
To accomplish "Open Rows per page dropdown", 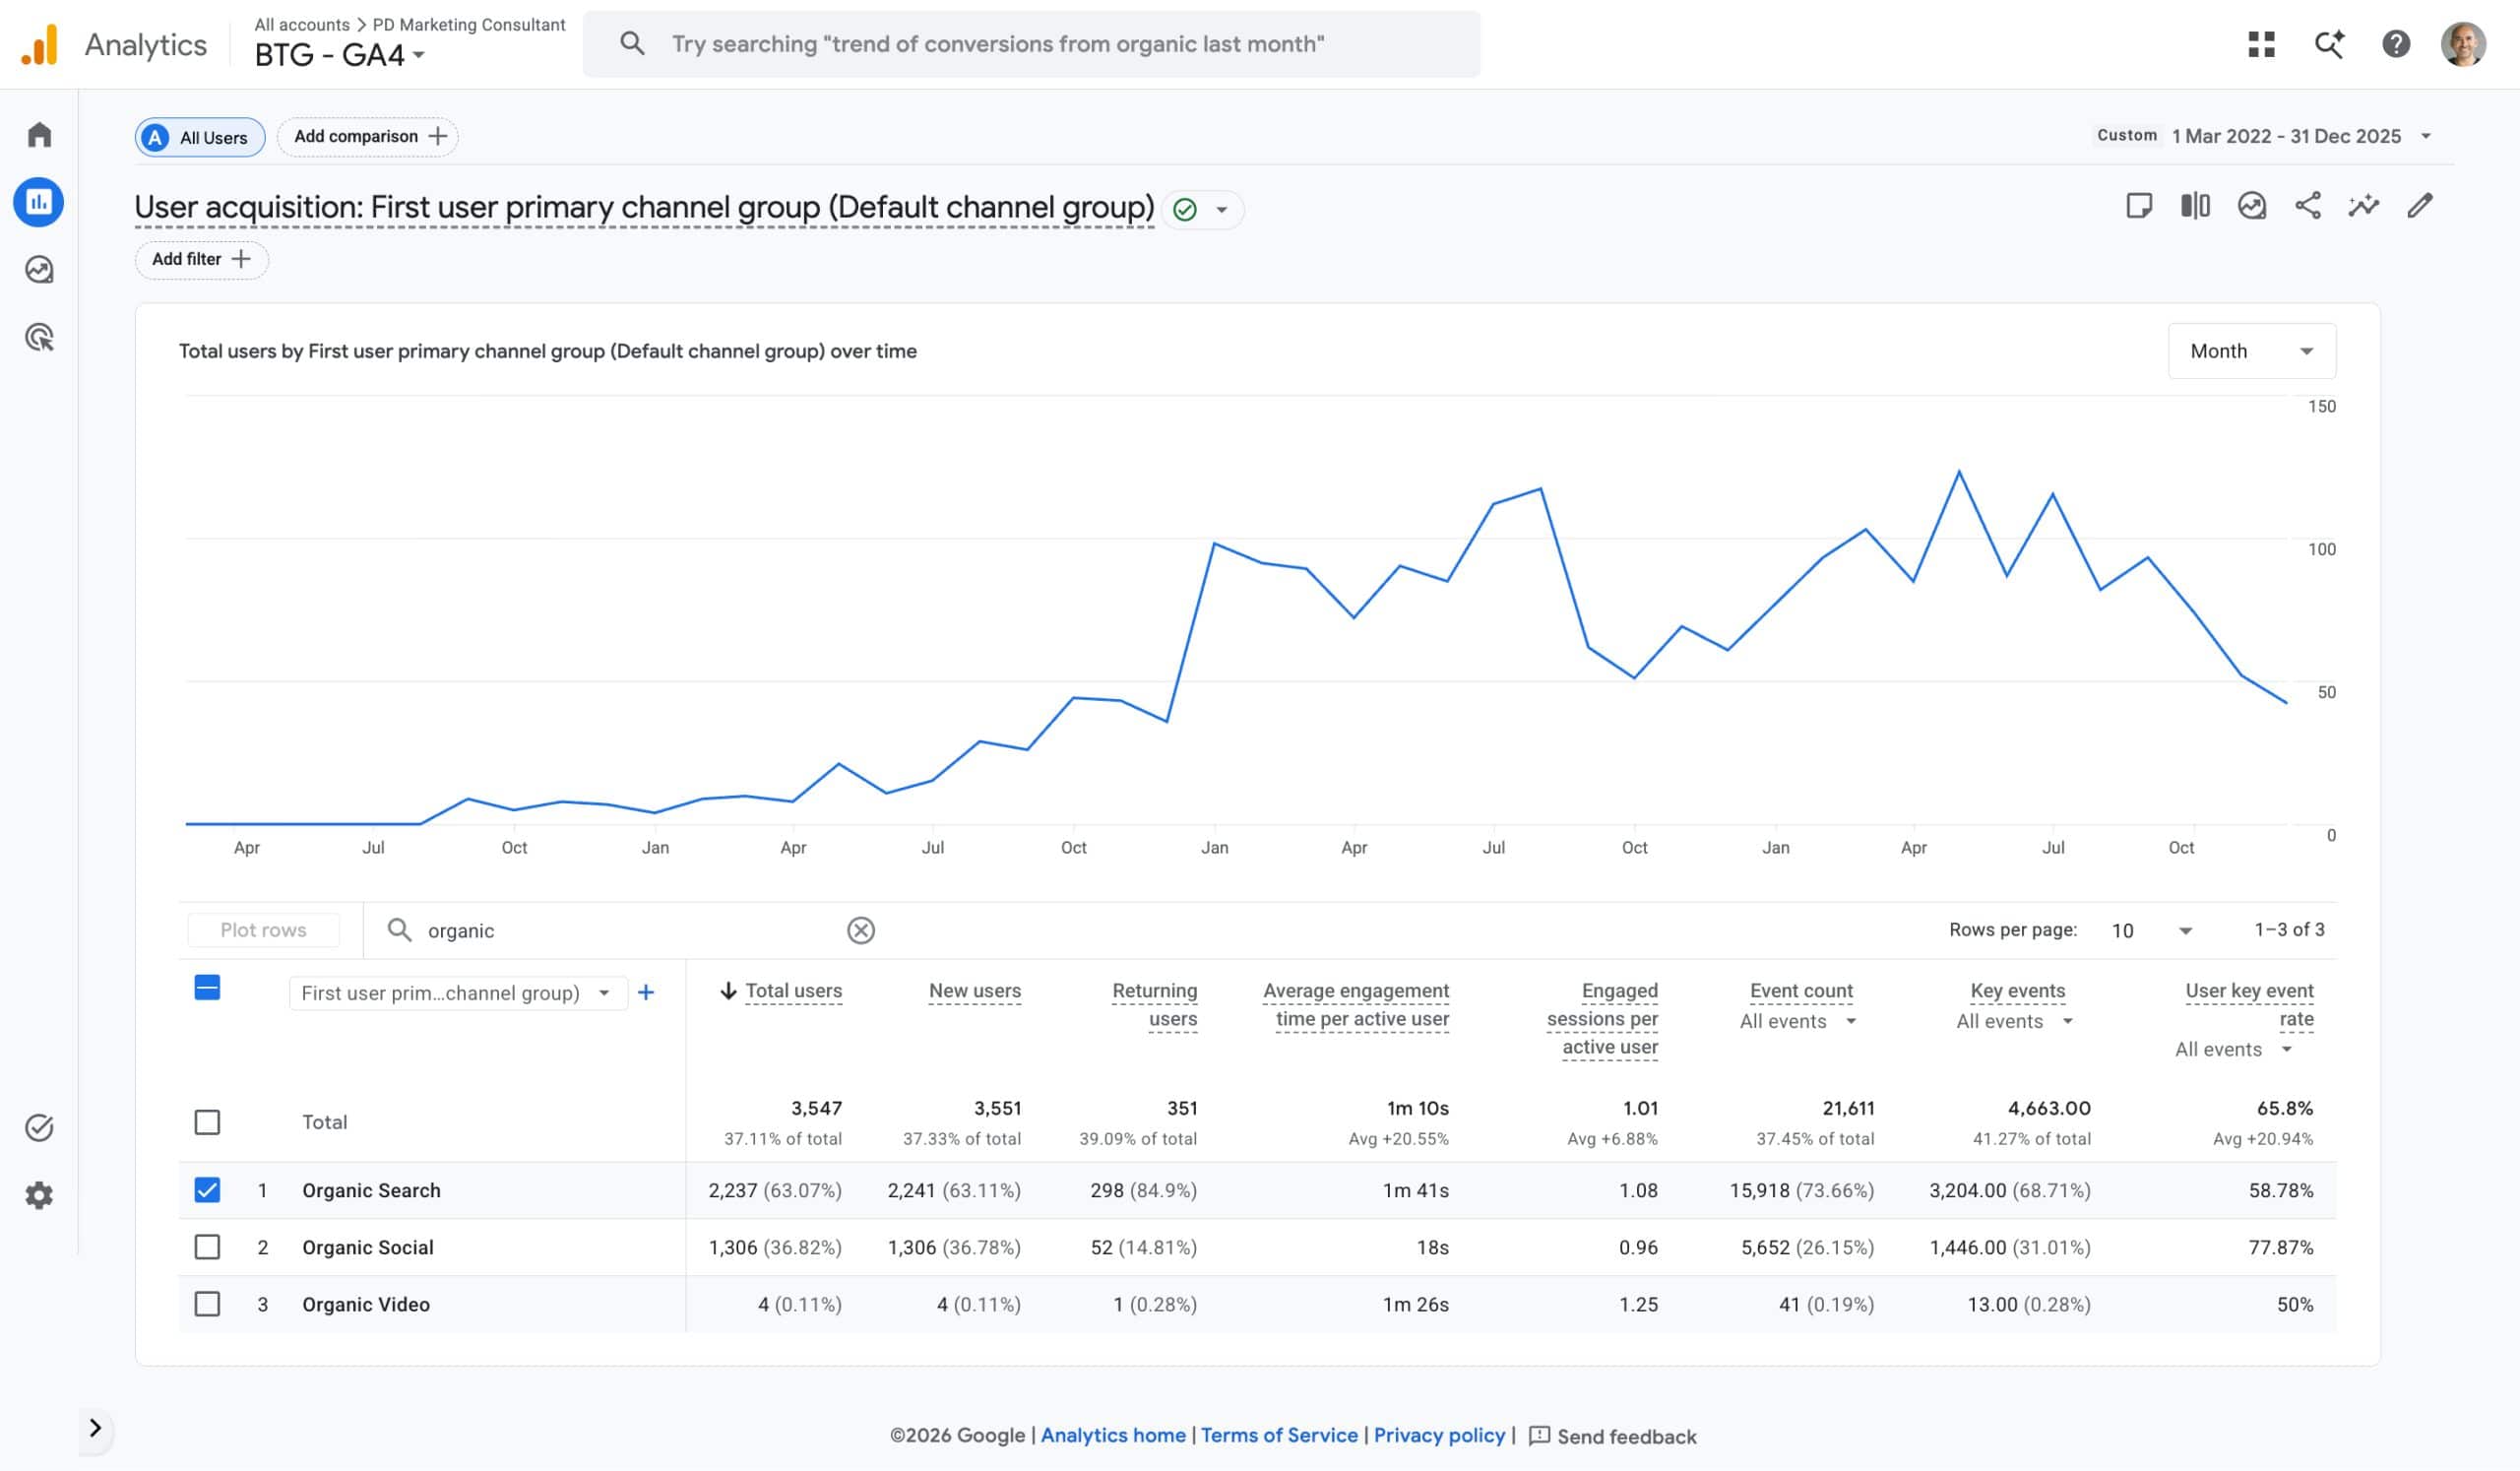I will [x=2151, y=931].
